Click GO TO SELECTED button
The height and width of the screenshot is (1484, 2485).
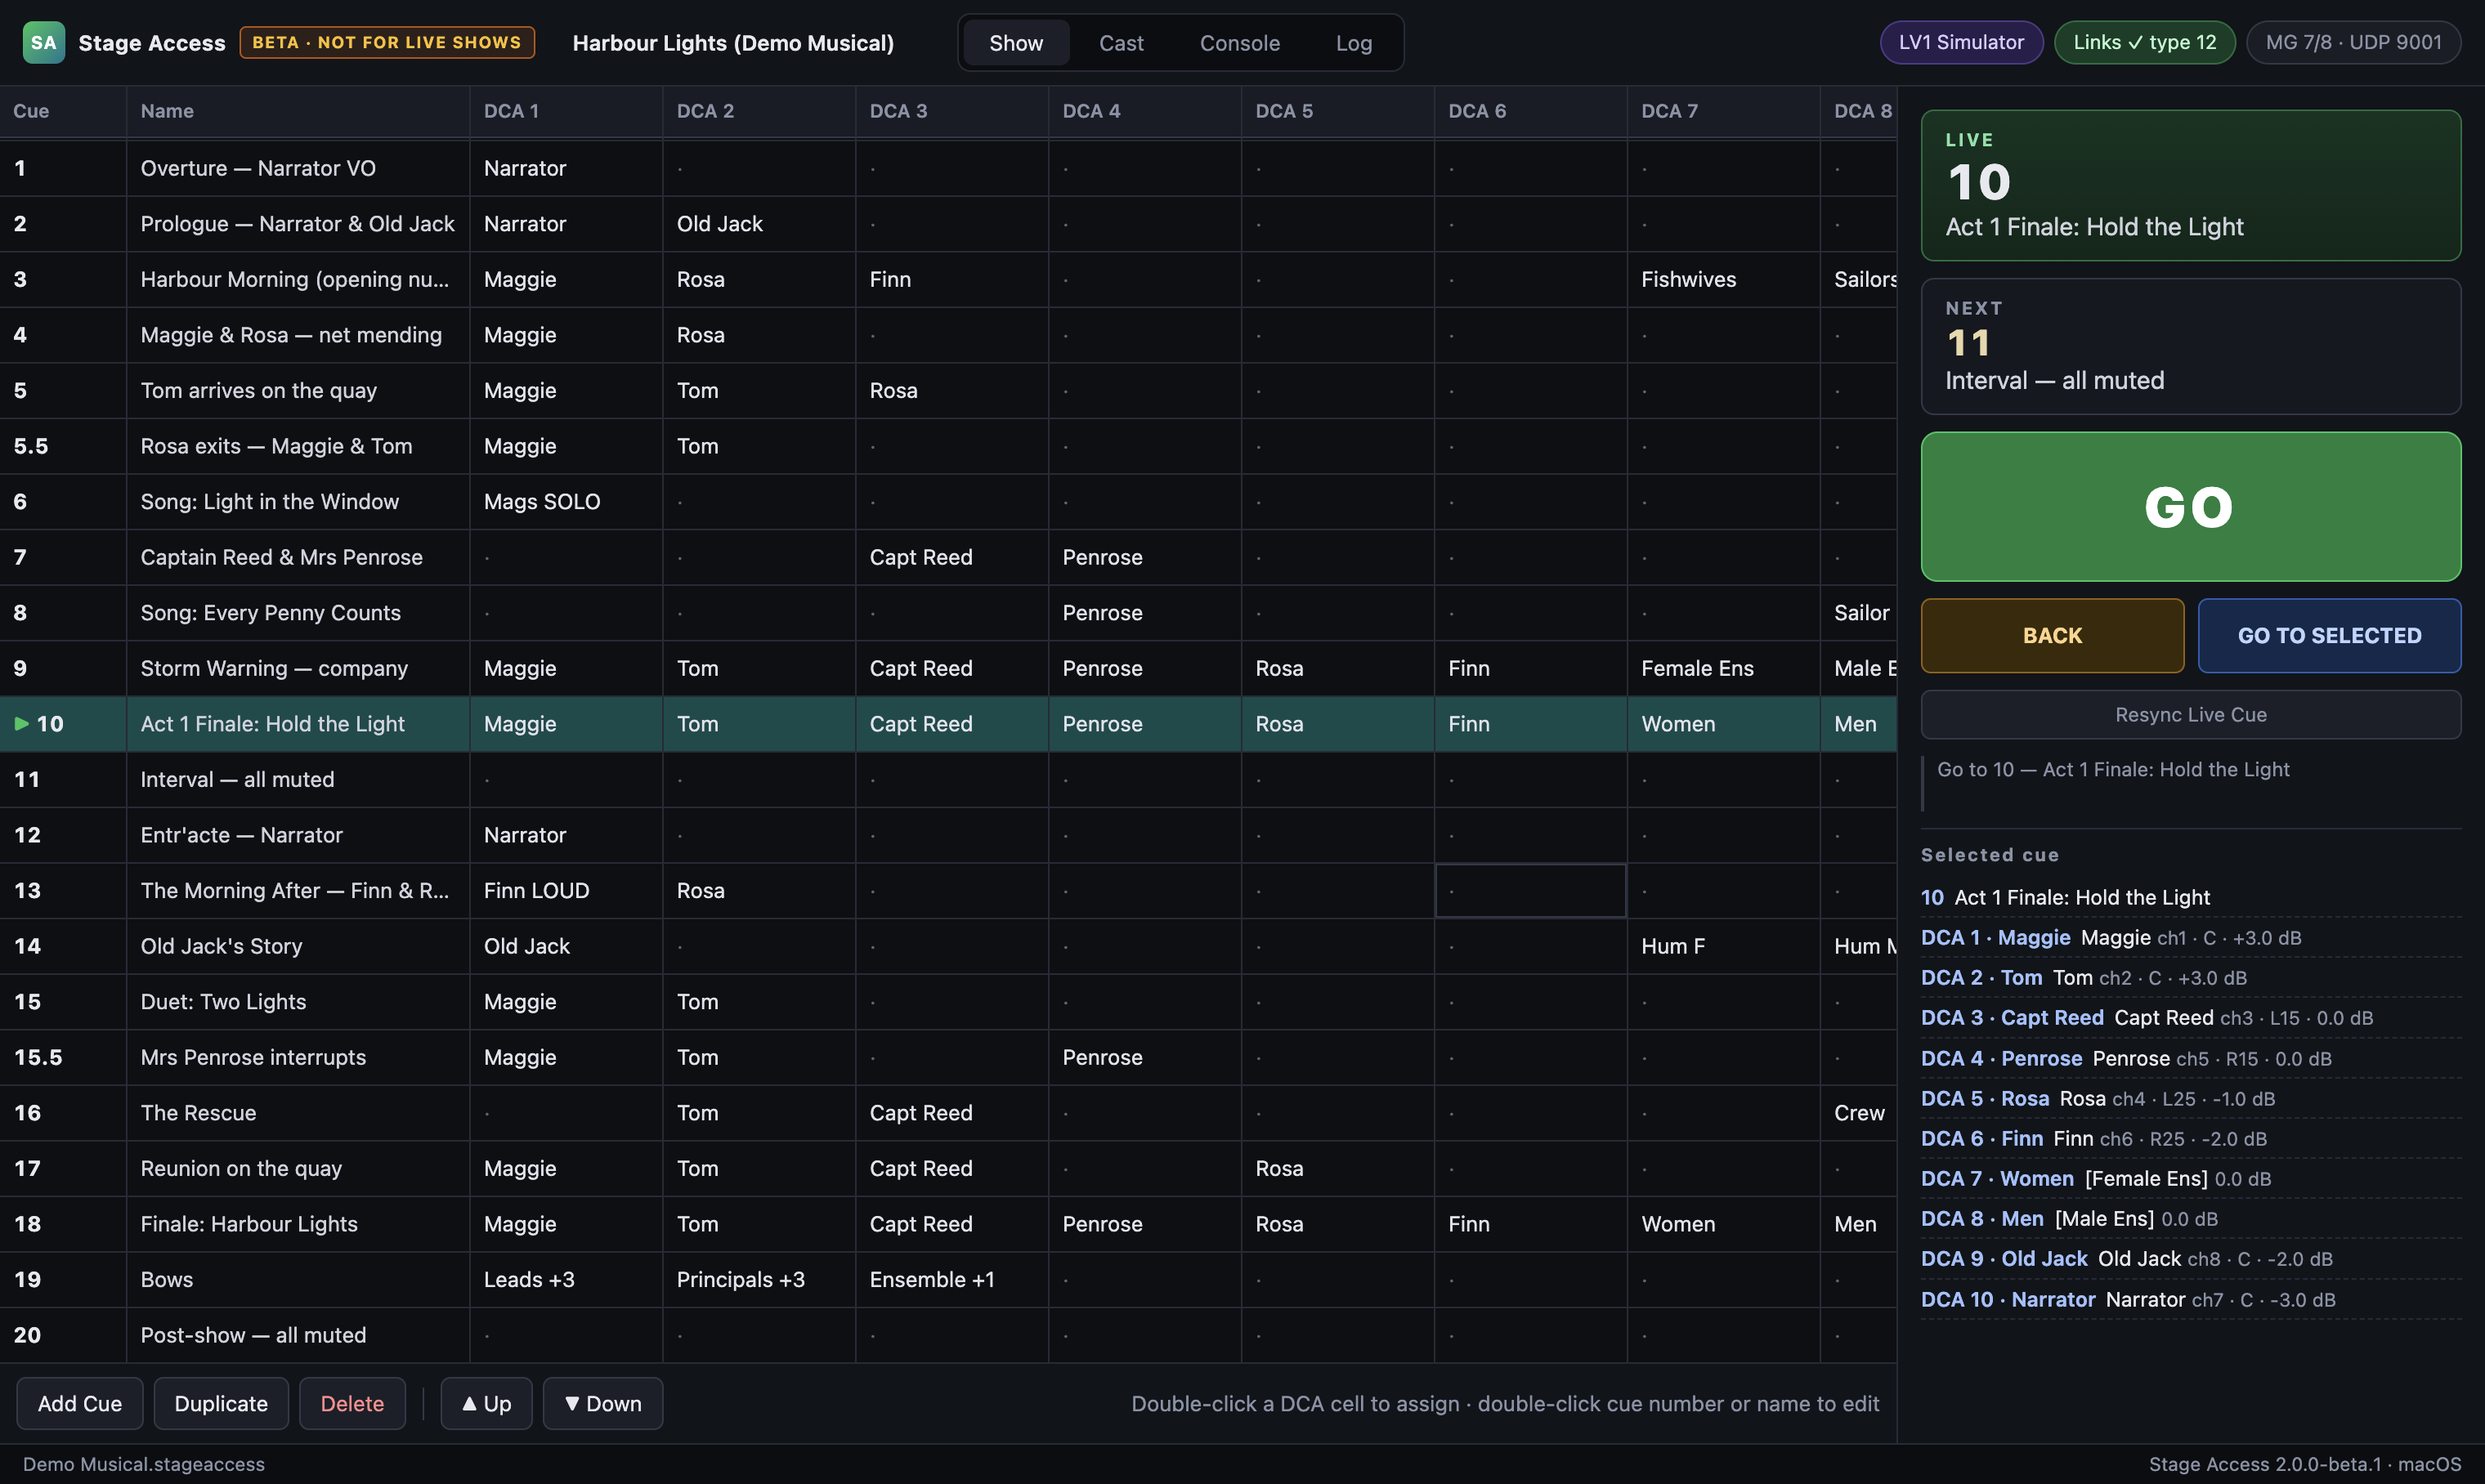click(x=2329, y=636)
